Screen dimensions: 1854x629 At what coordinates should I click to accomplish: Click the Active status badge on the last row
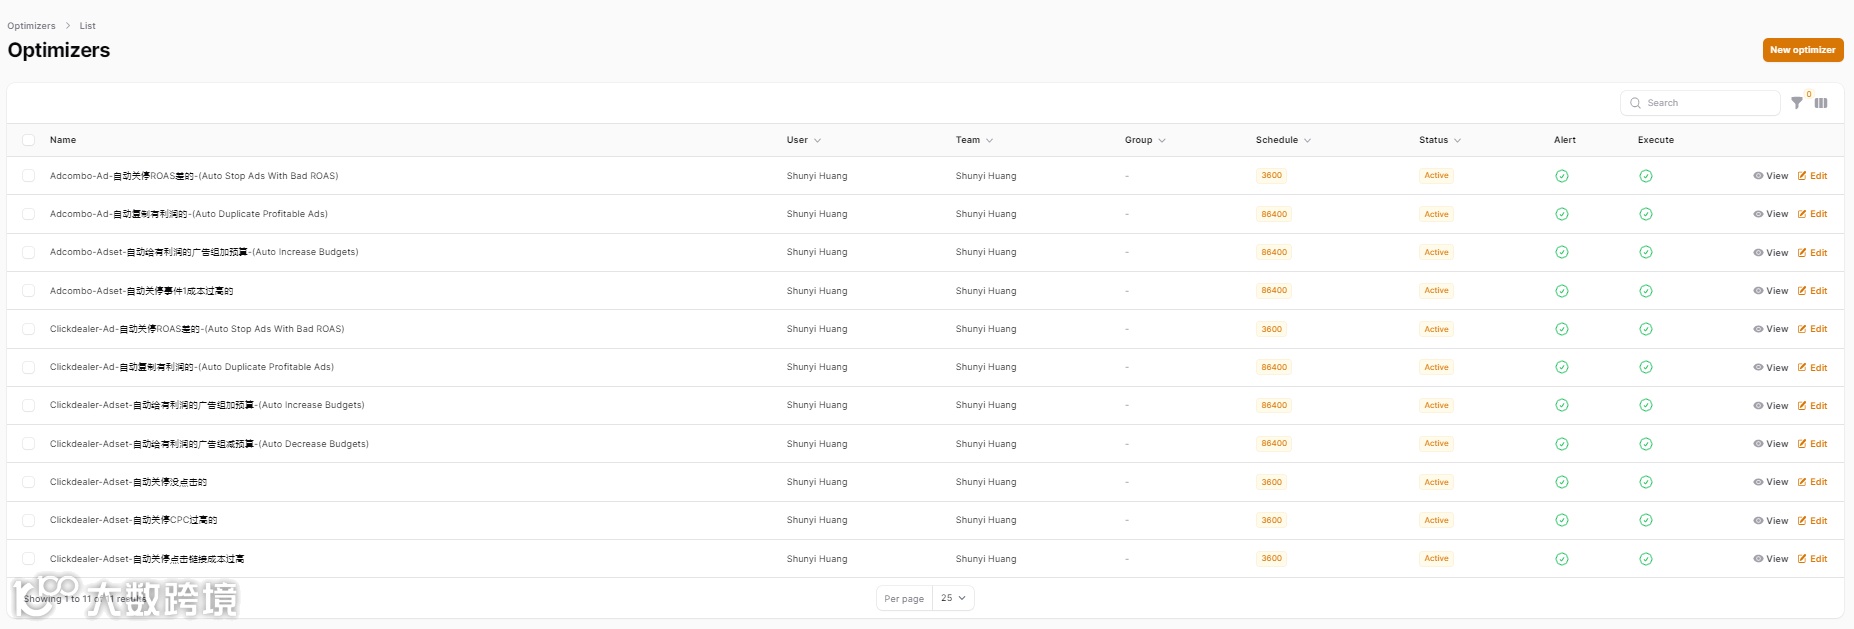pyautogui.click(x=1436, y=559)
